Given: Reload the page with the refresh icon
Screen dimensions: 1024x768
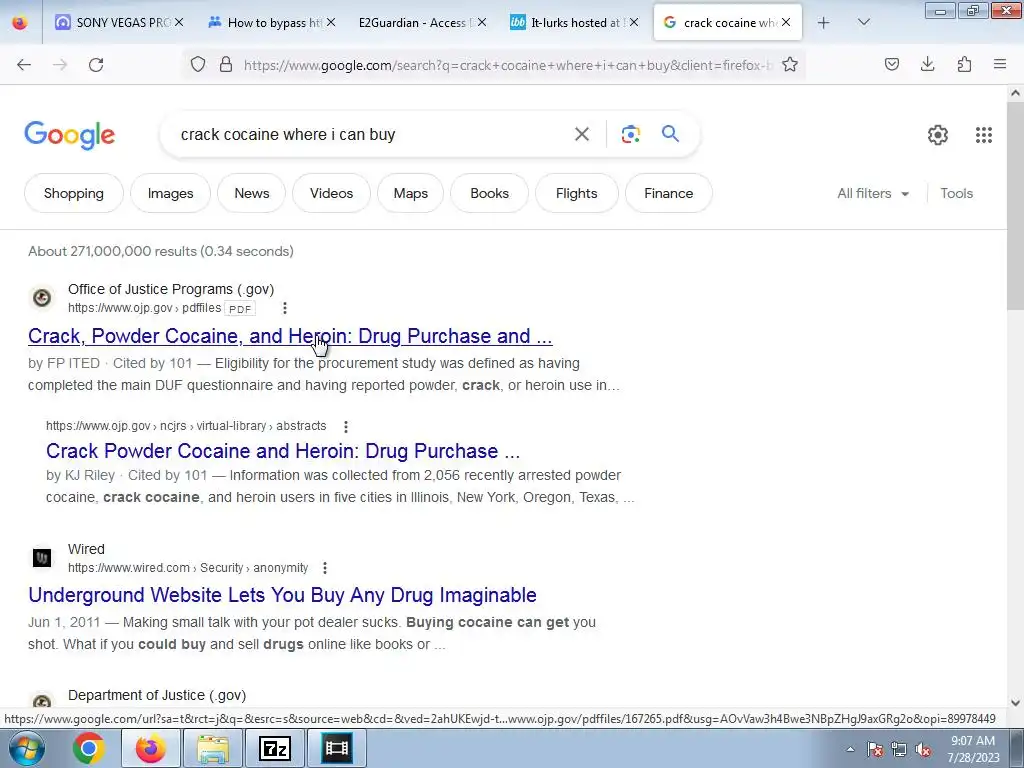Looking at the screenshot, I should (96, 64).
